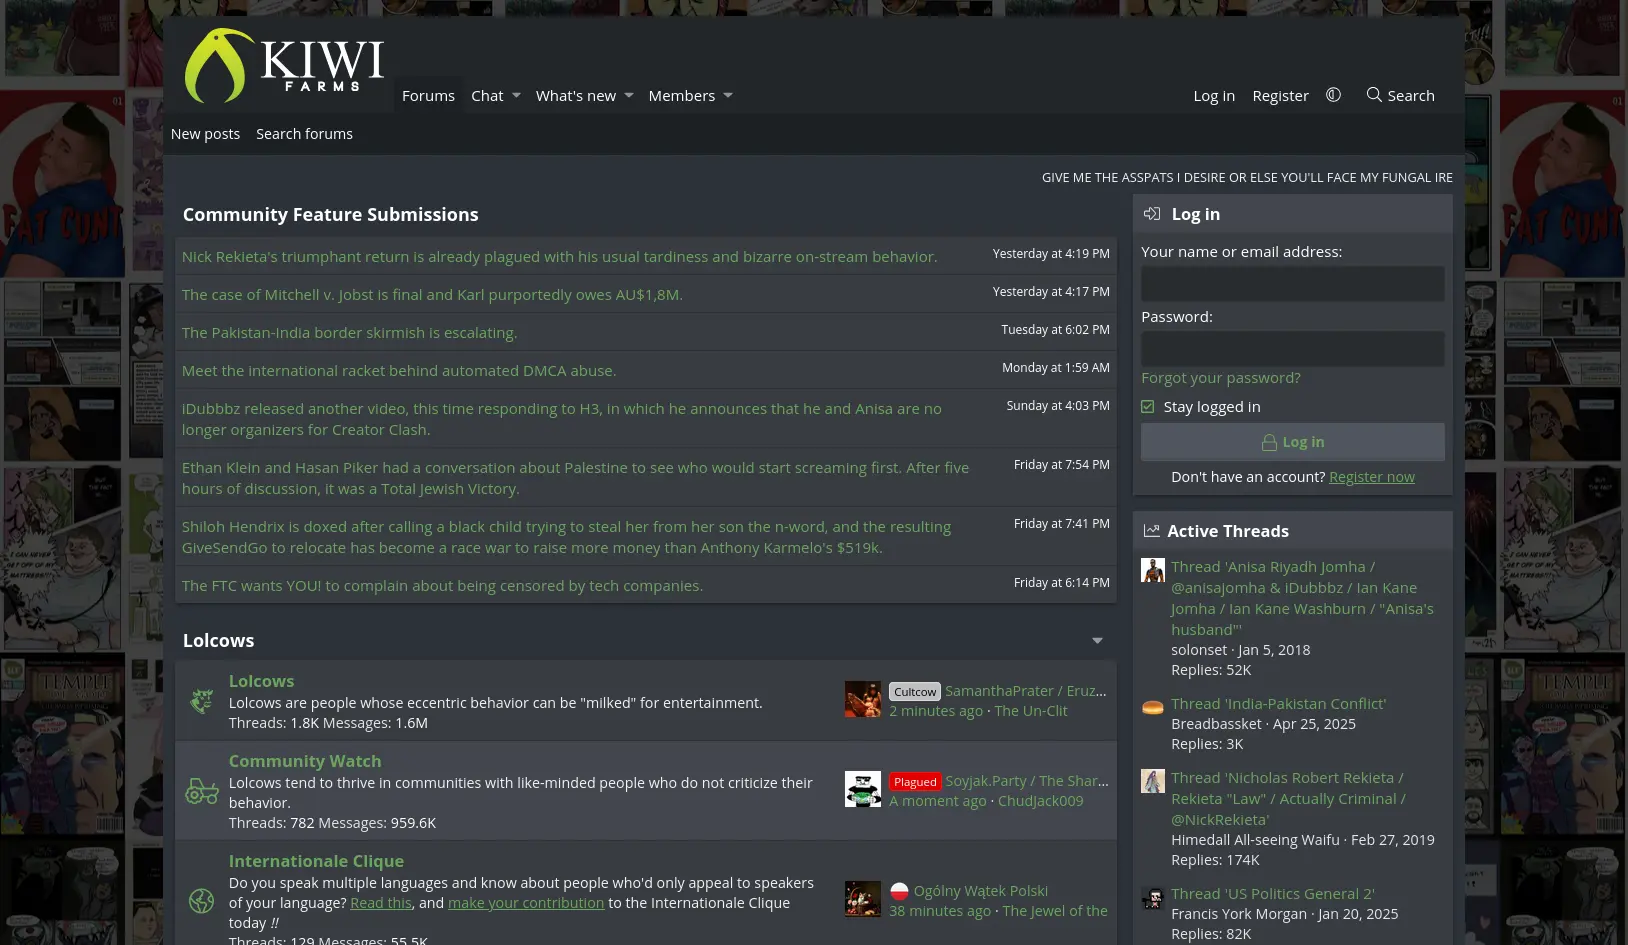Click the avatar beside Ogólny Wątek Polski
Screen dimensions: 1628x945
[863, 899]
